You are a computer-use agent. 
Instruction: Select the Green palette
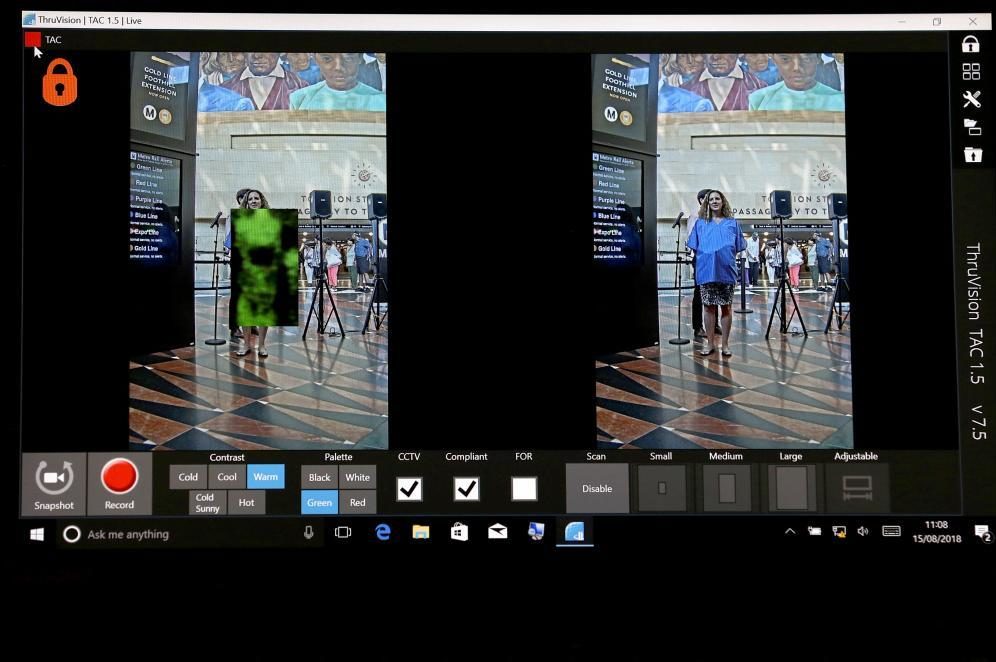click(x=320, y=503)
